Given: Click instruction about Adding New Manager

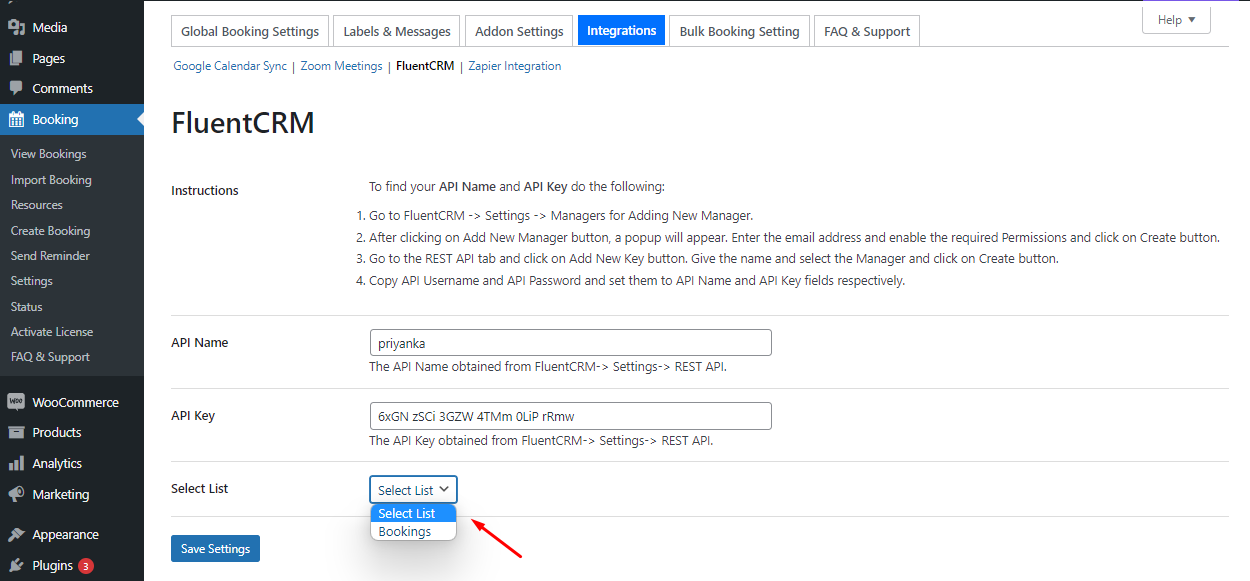Looking at the screenshot, I should [x=560, y=216].
